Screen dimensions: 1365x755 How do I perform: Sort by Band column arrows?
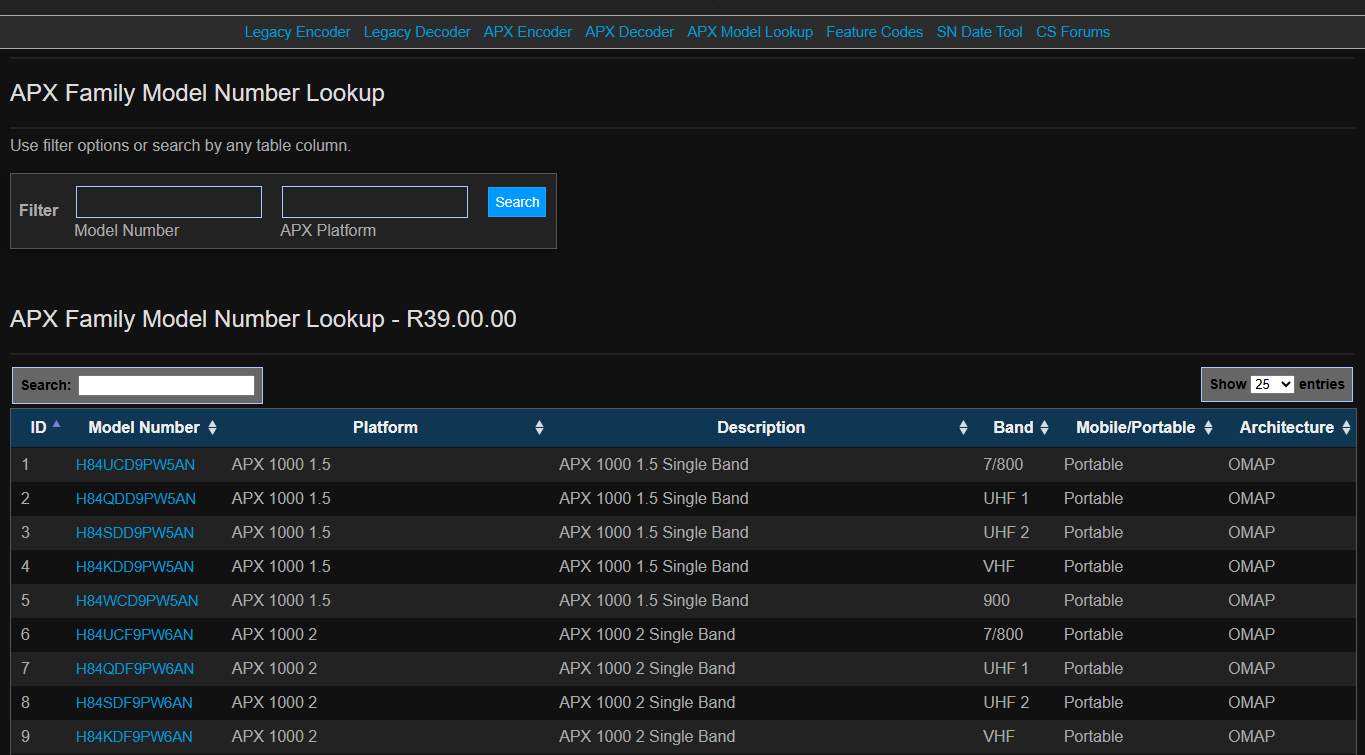(x=1044, y=428)
